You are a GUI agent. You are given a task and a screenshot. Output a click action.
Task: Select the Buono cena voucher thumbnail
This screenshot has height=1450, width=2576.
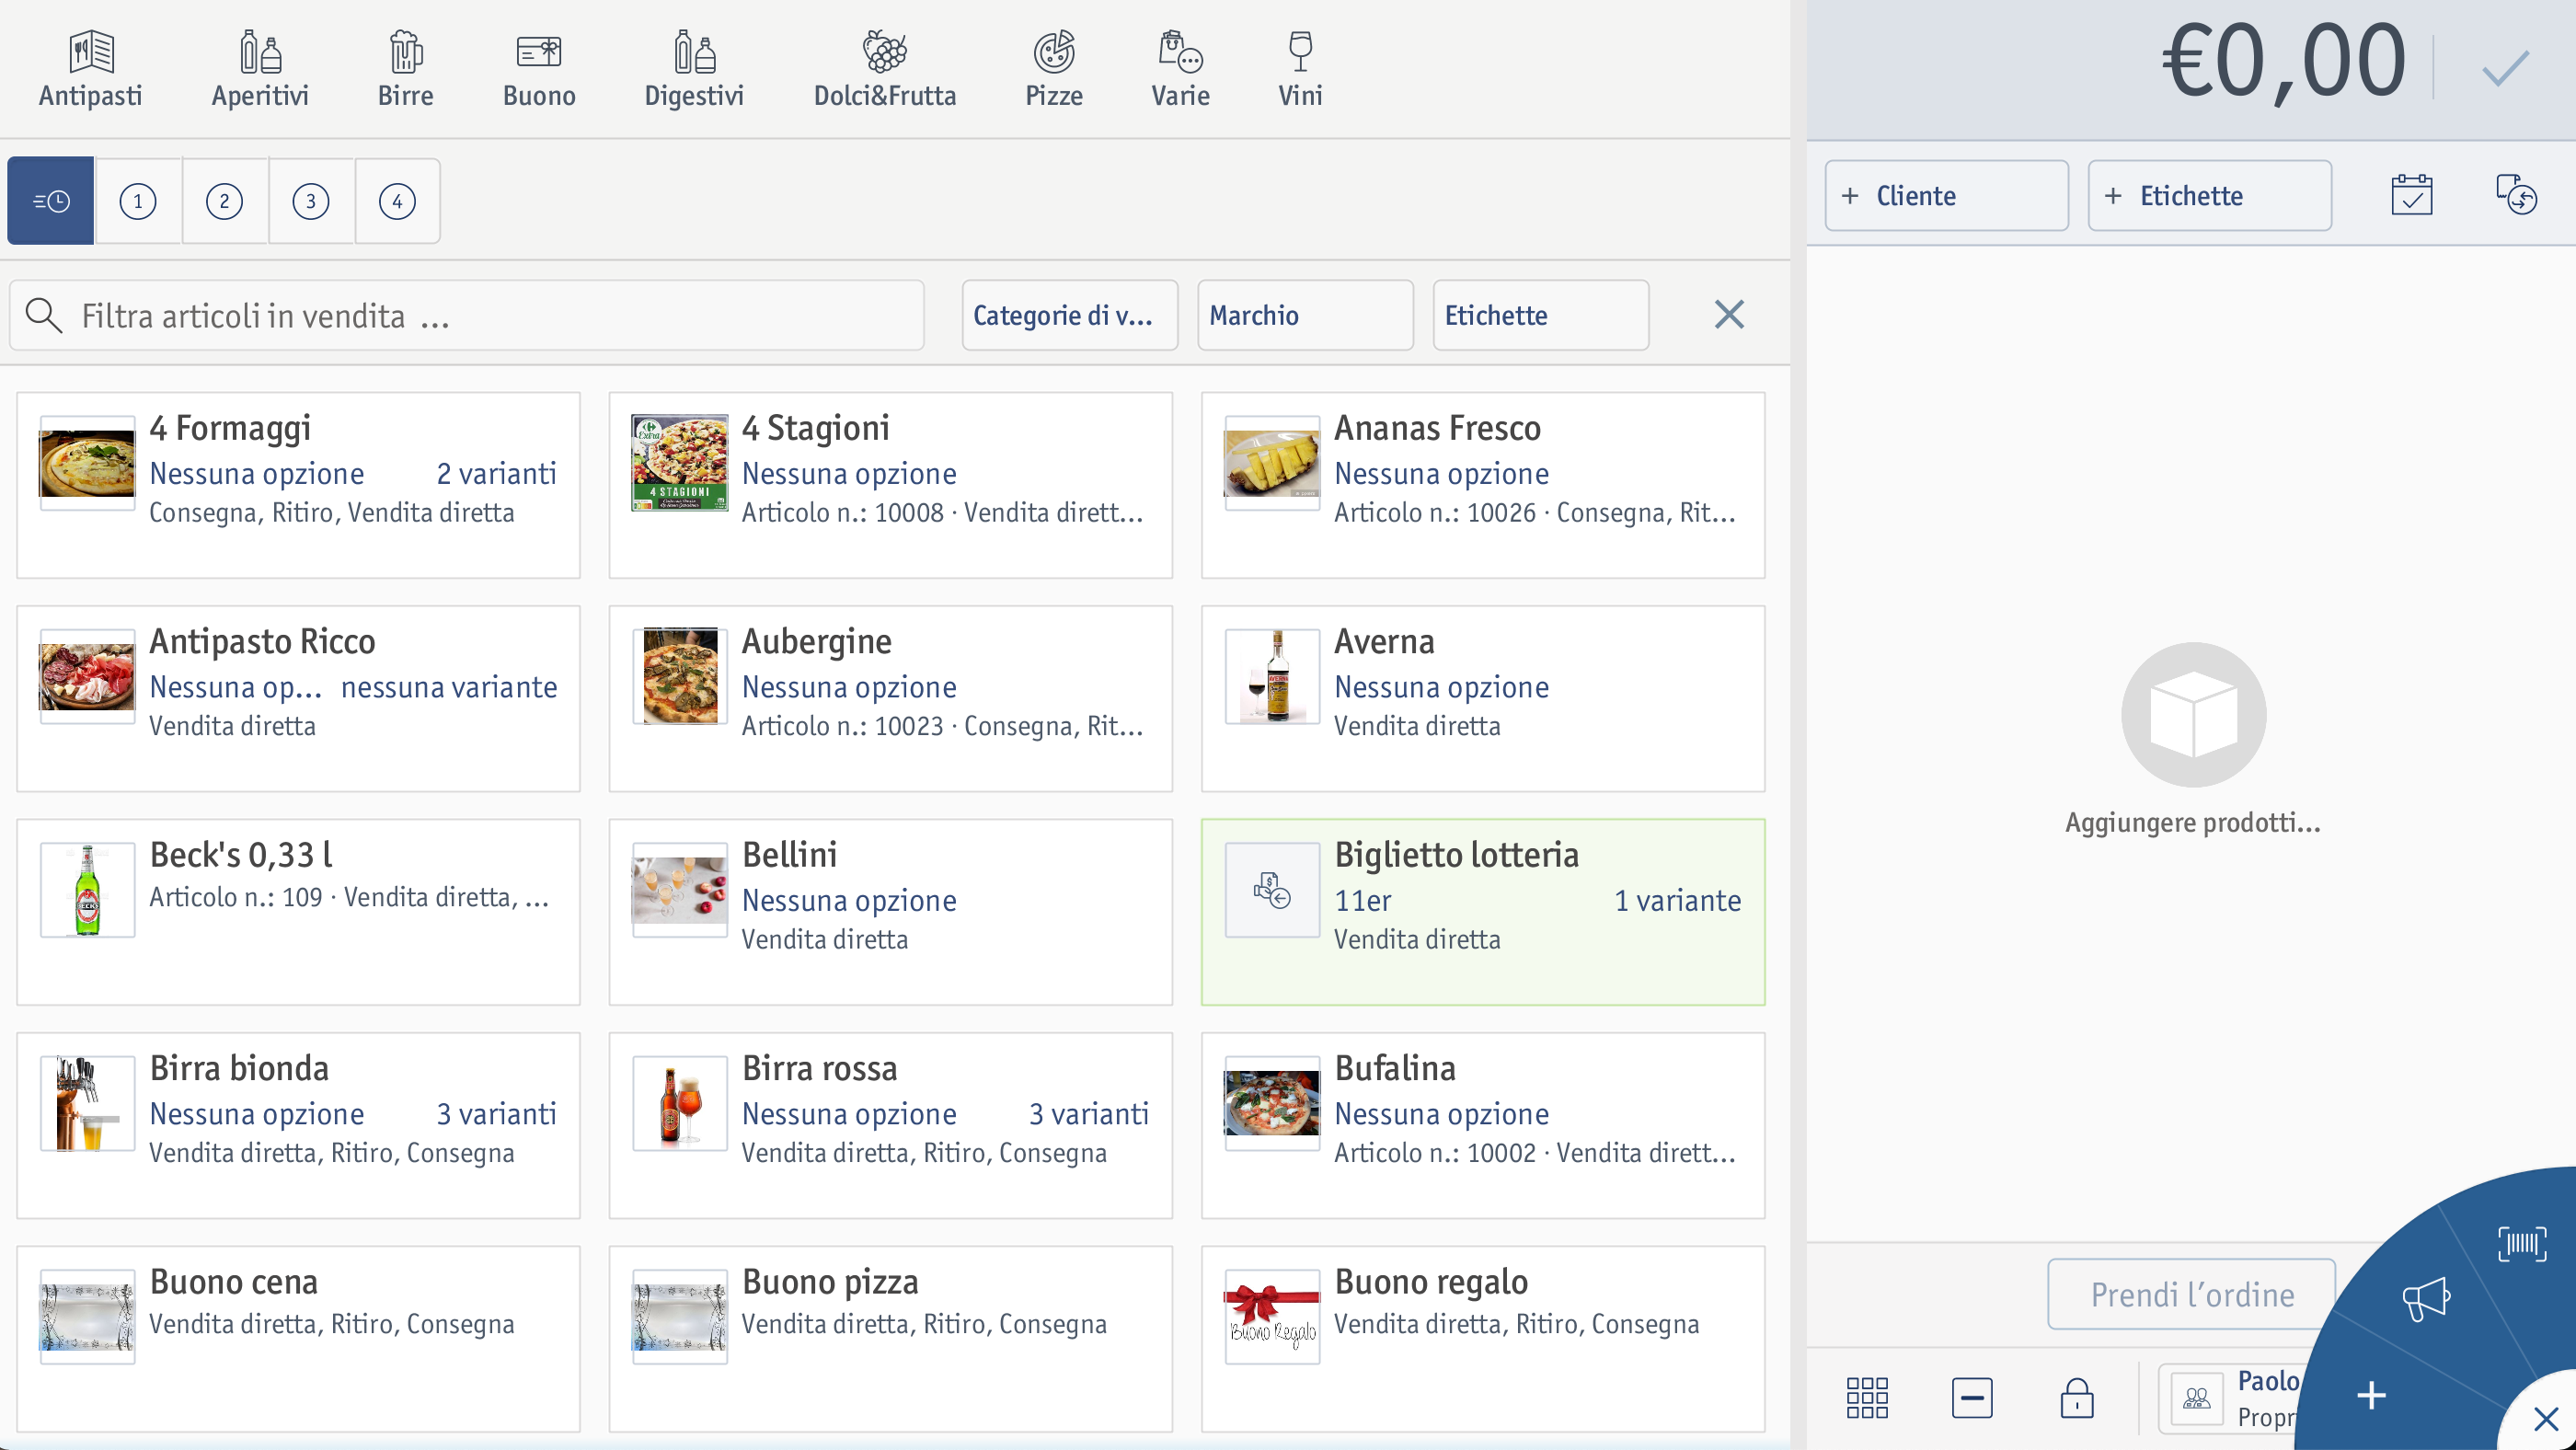[x=87, y=1317]
